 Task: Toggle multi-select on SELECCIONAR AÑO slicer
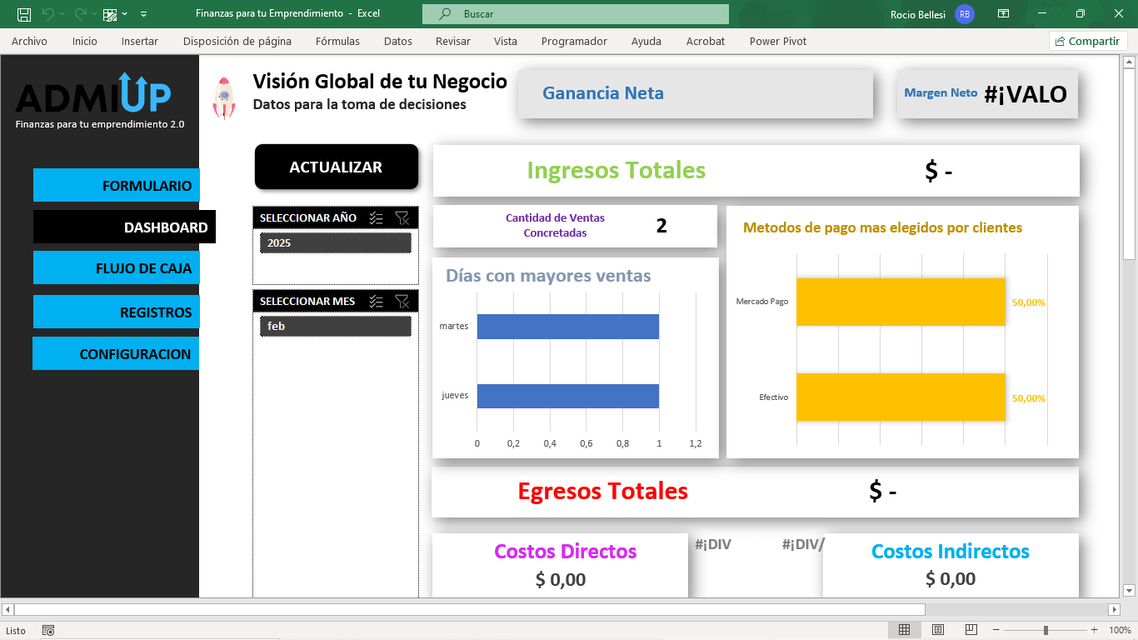[x=376, y=218]
